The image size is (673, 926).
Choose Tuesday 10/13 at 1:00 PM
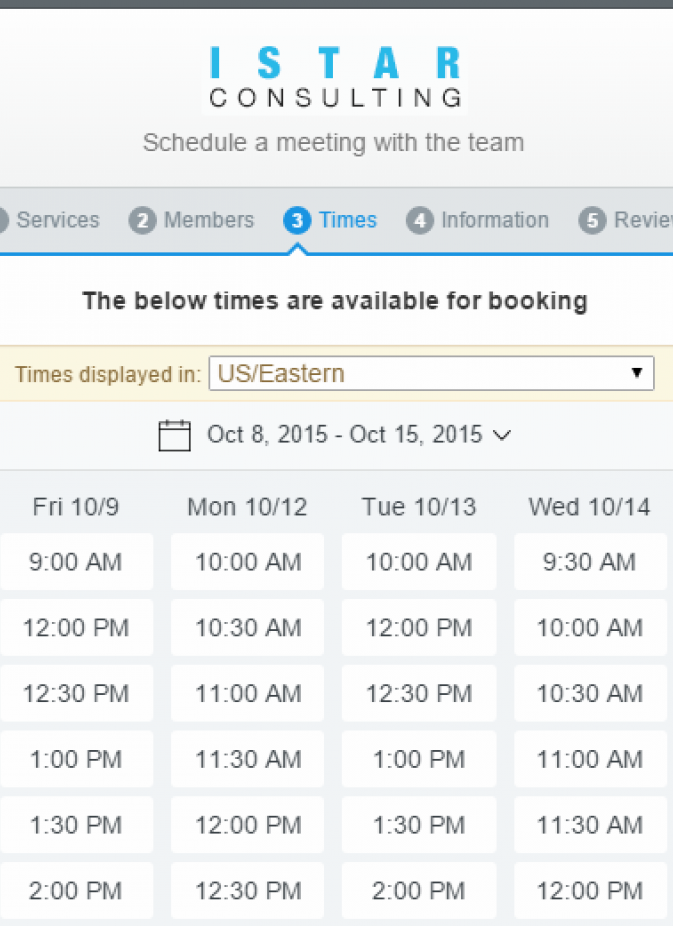tap(419, 759)
